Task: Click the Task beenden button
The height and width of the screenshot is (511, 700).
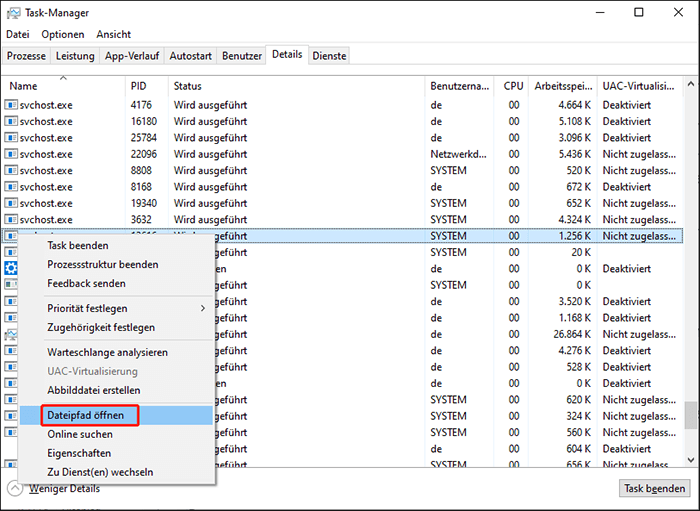Action: coord(654,489)
